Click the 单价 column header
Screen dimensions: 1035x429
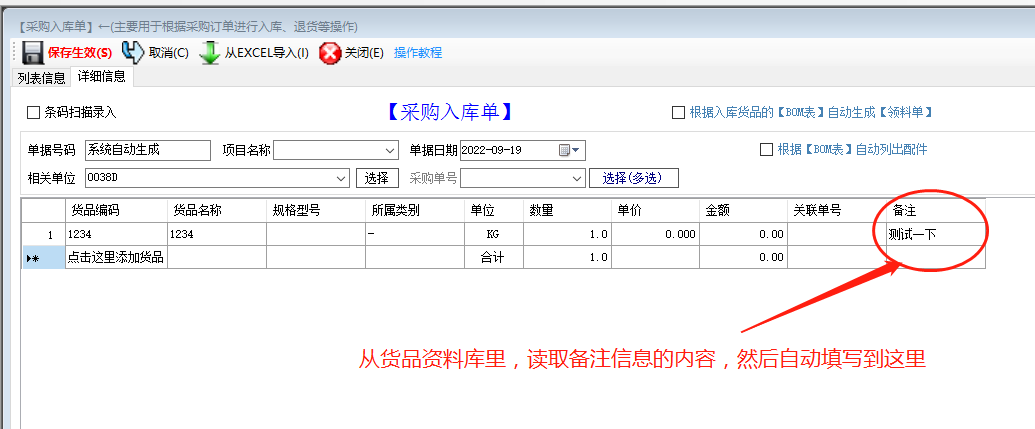655,211
